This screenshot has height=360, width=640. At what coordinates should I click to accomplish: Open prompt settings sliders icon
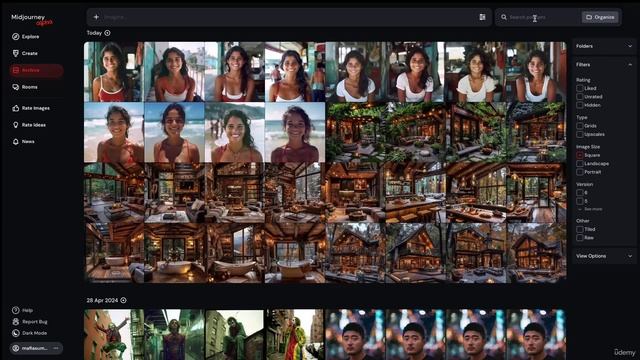click(482, 17)
